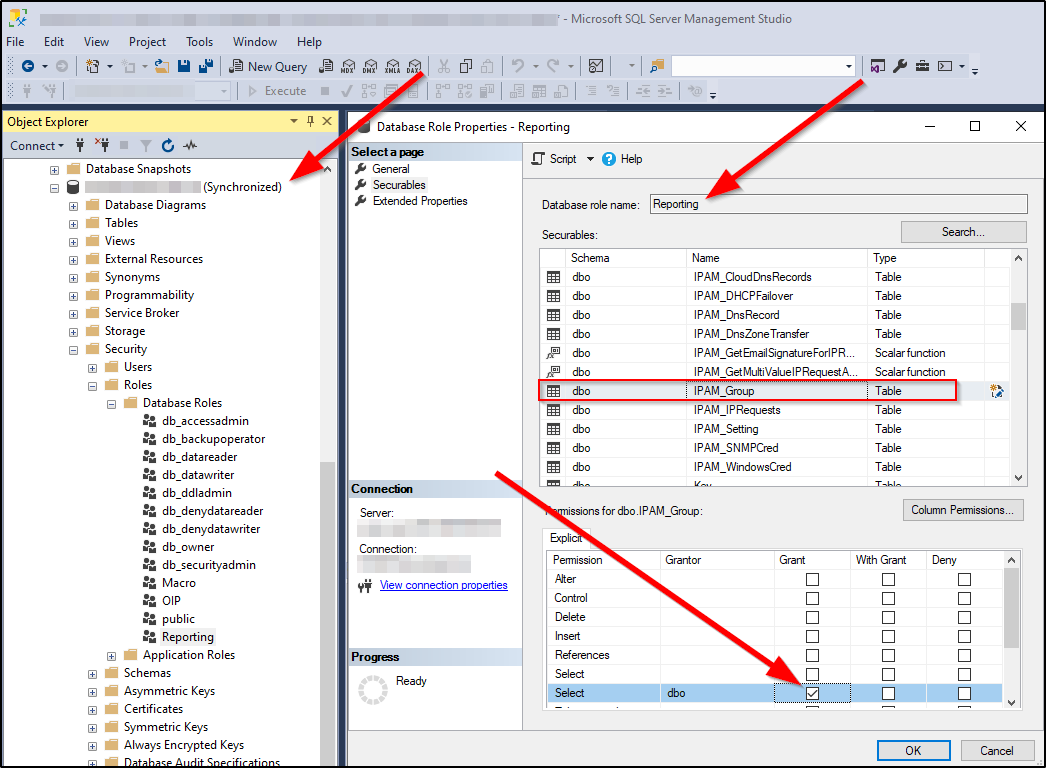Open the Tools menu
Screen dimensions: 1046x768
coord(199,42)
